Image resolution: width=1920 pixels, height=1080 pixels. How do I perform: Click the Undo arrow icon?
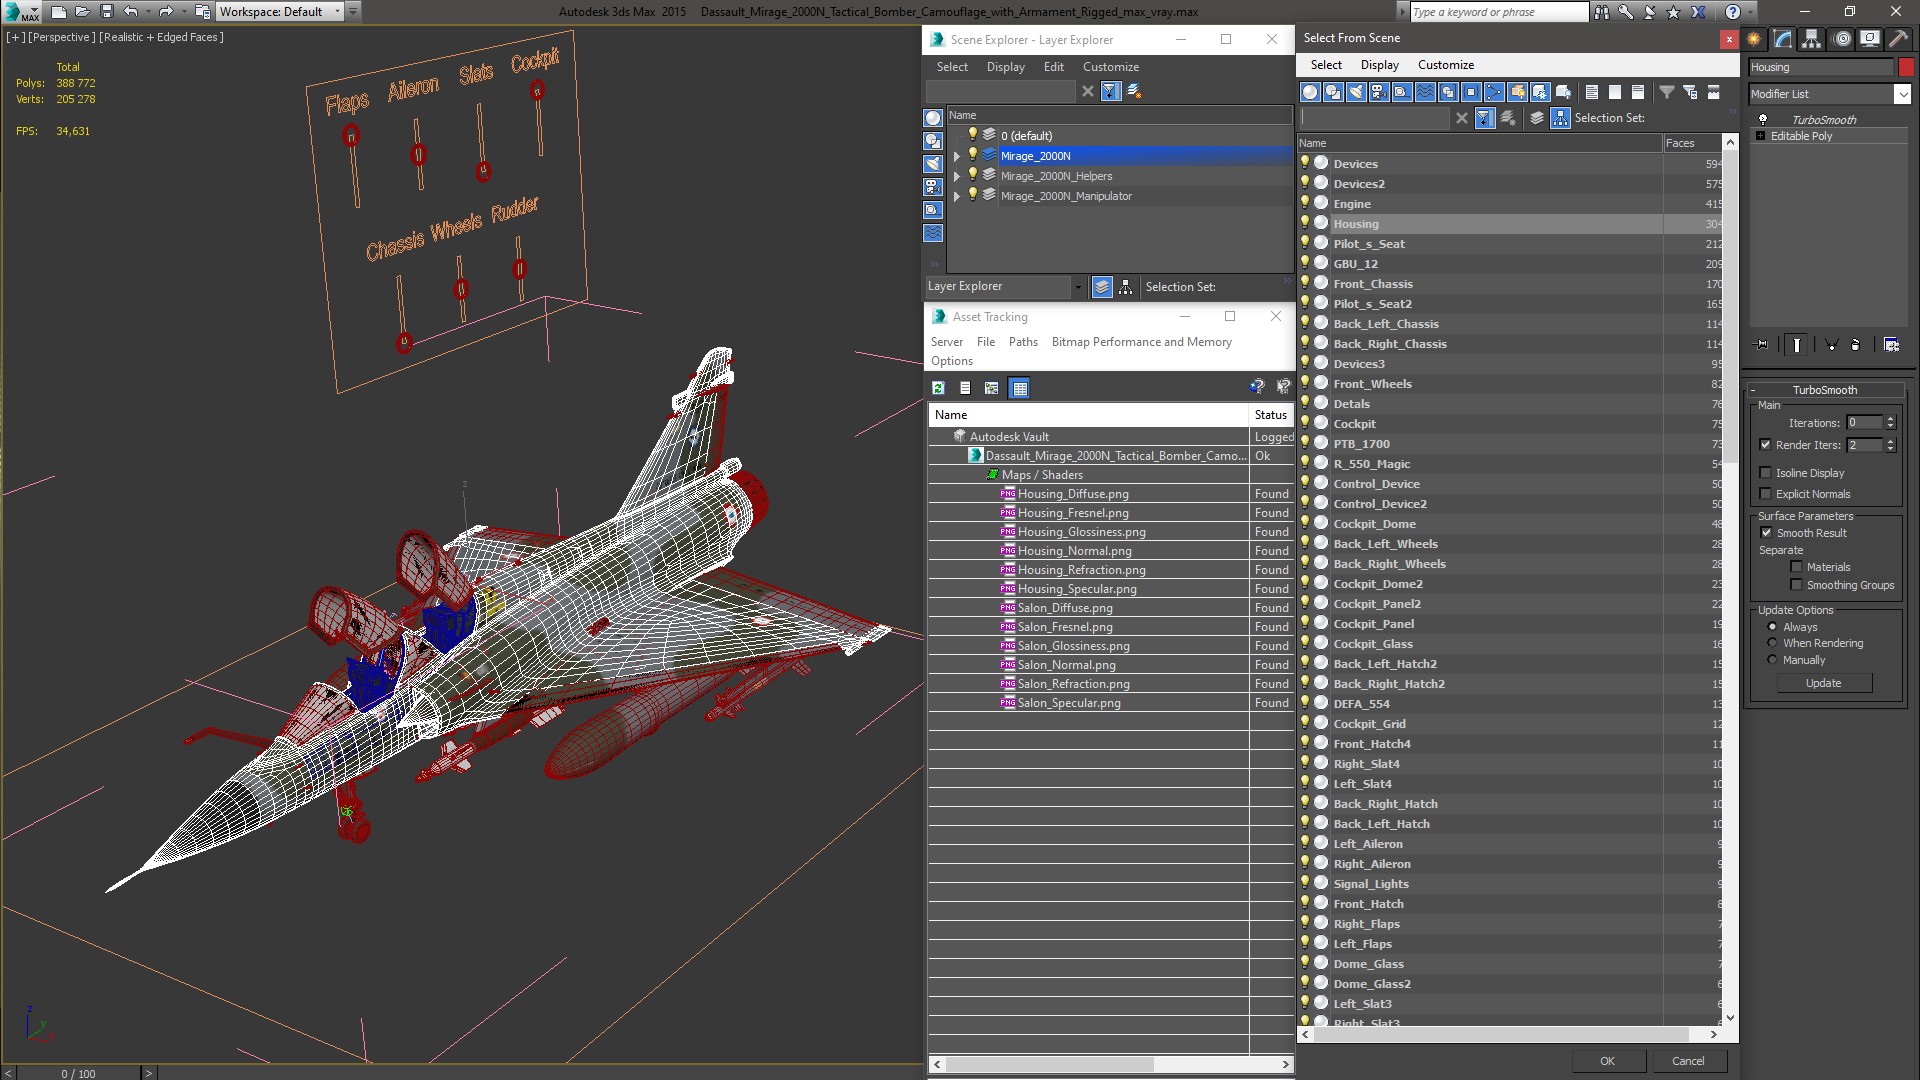[x=130, y=12]
